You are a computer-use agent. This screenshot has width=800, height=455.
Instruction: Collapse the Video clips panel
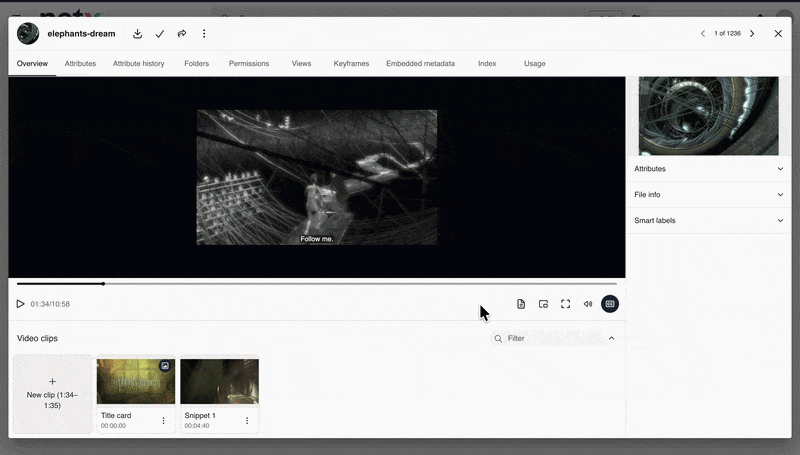[611, 338]
